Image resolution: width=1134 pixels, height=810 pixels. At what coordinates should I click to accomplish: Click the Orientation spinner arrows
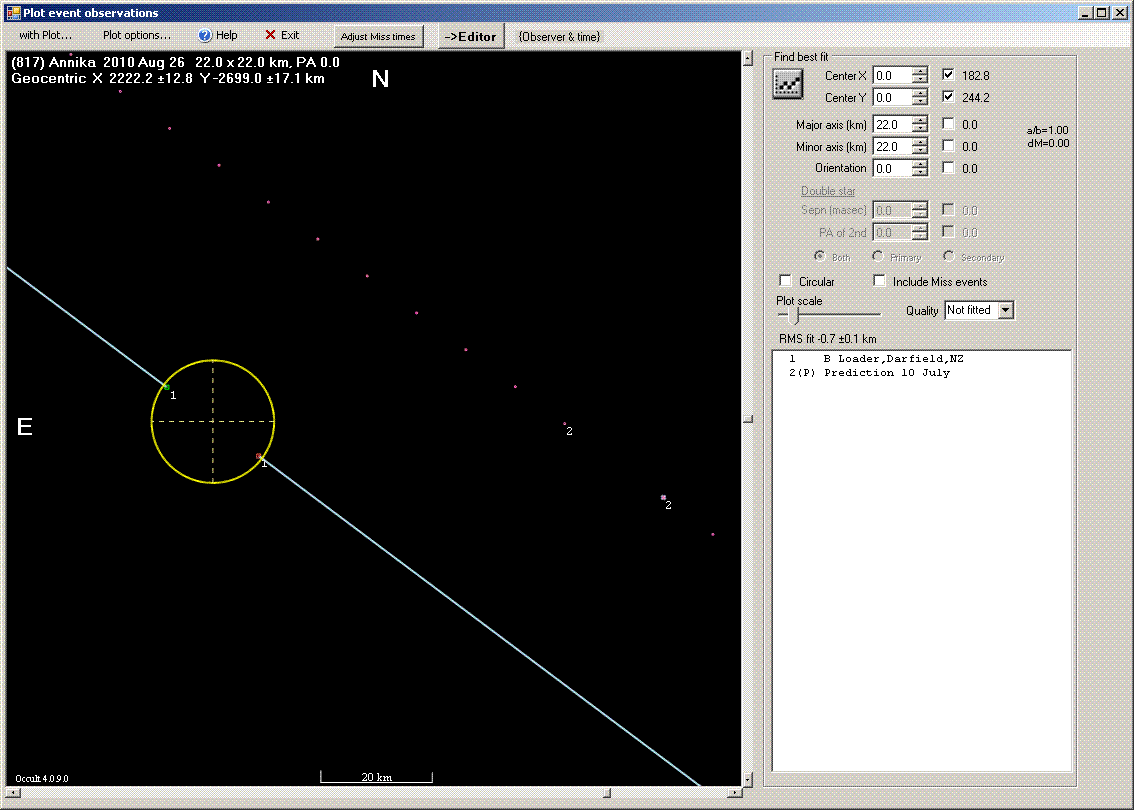click(919, 168)
